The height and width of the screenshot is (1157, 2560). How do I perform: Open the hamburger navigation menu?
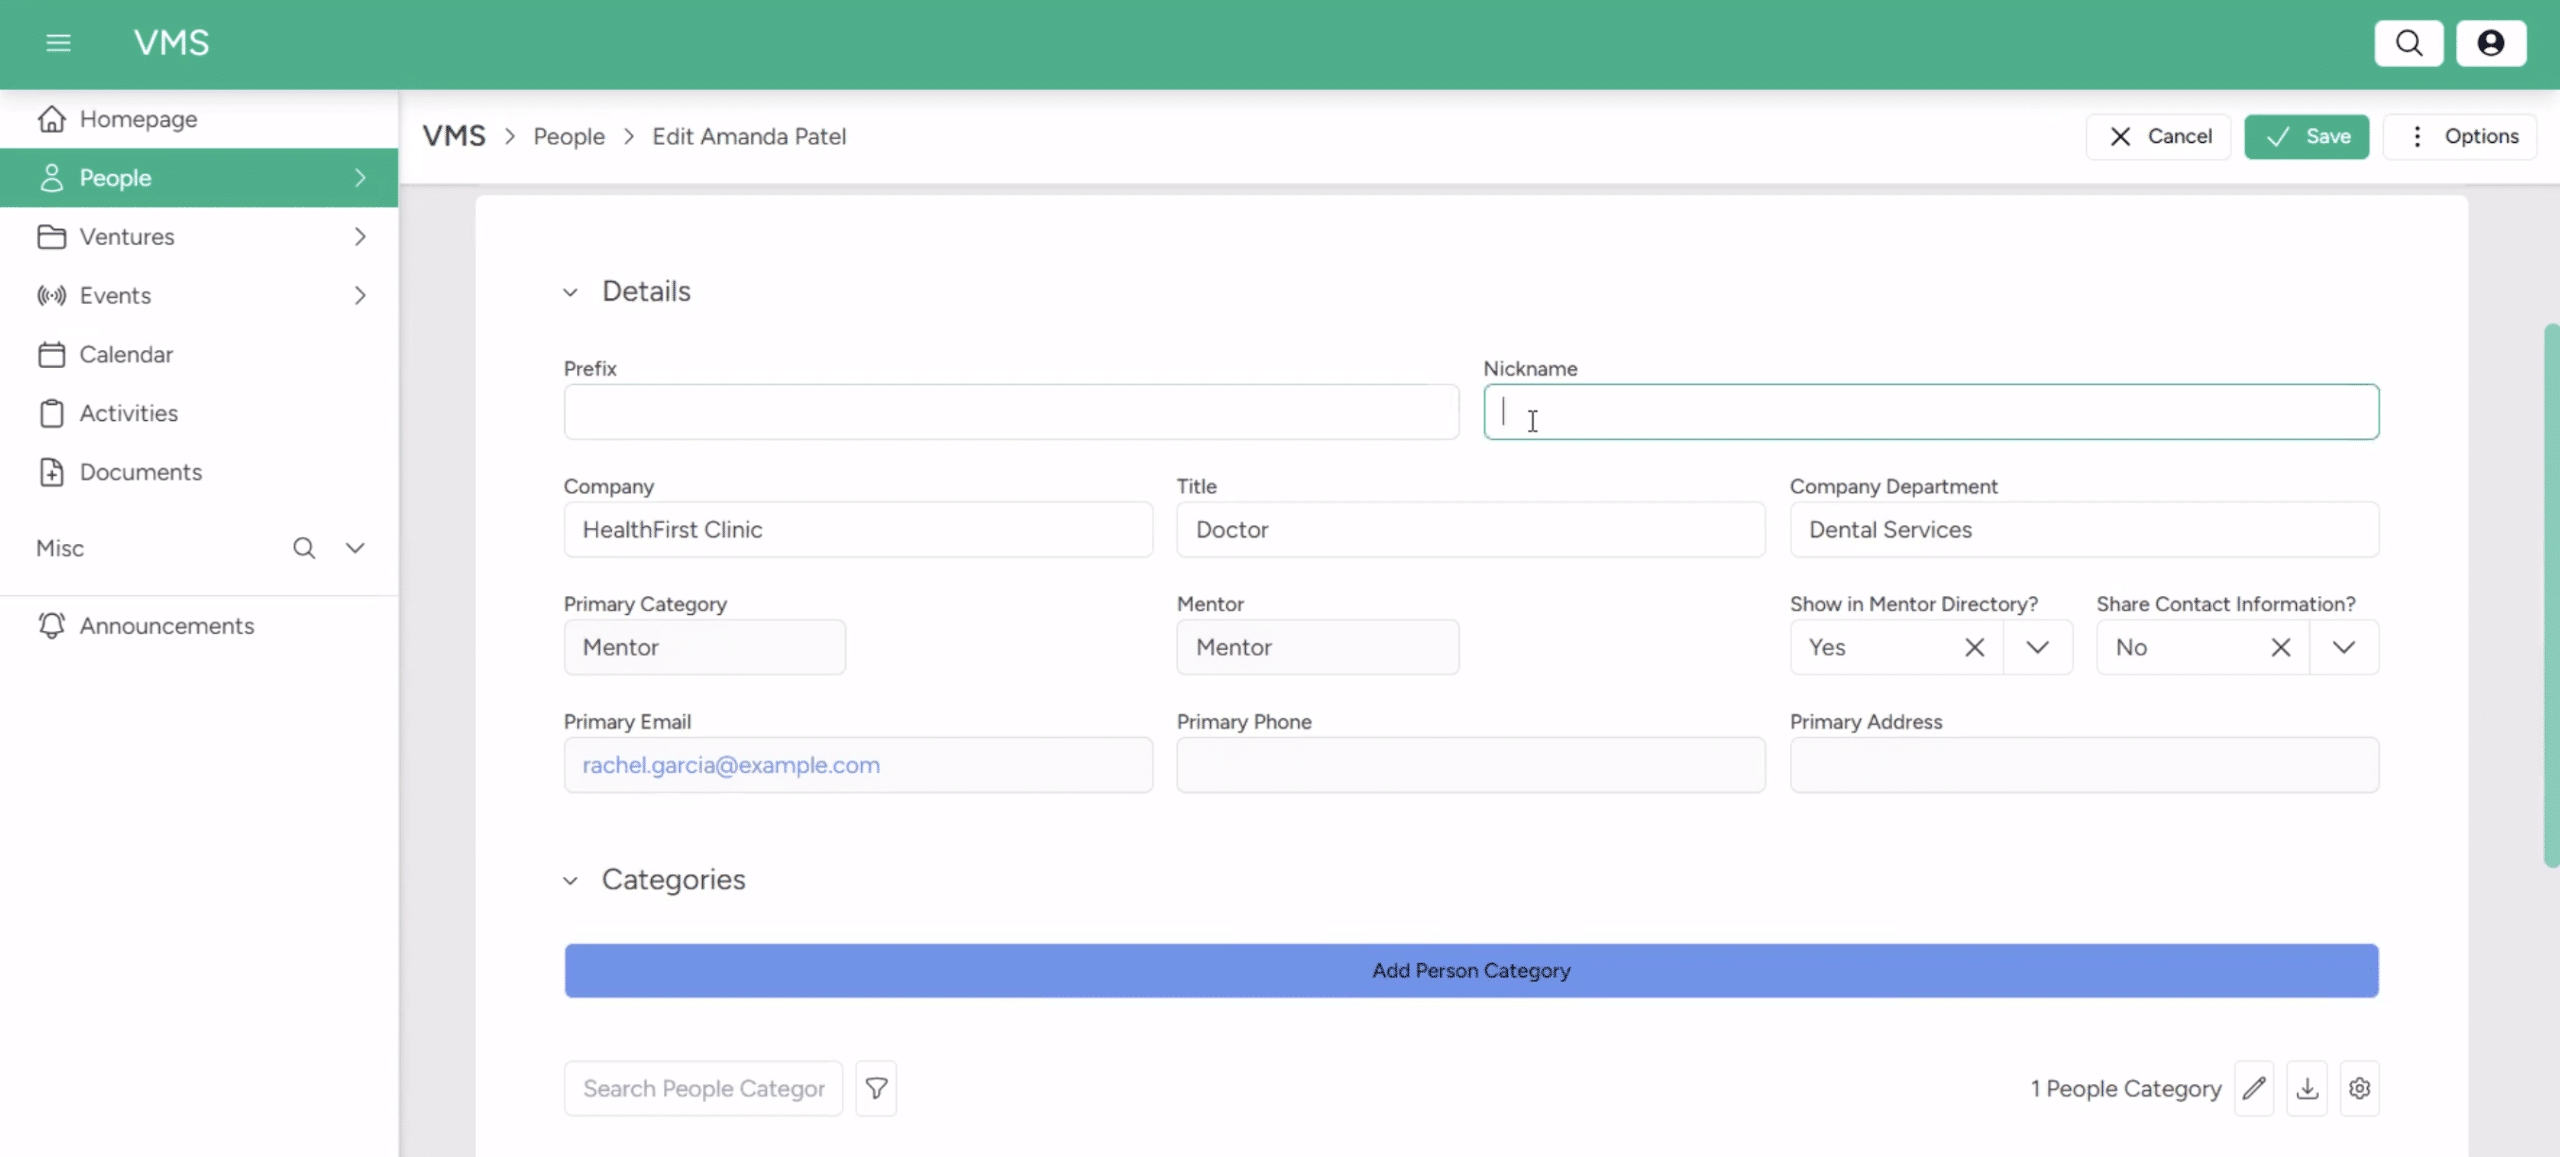point(58,43)
